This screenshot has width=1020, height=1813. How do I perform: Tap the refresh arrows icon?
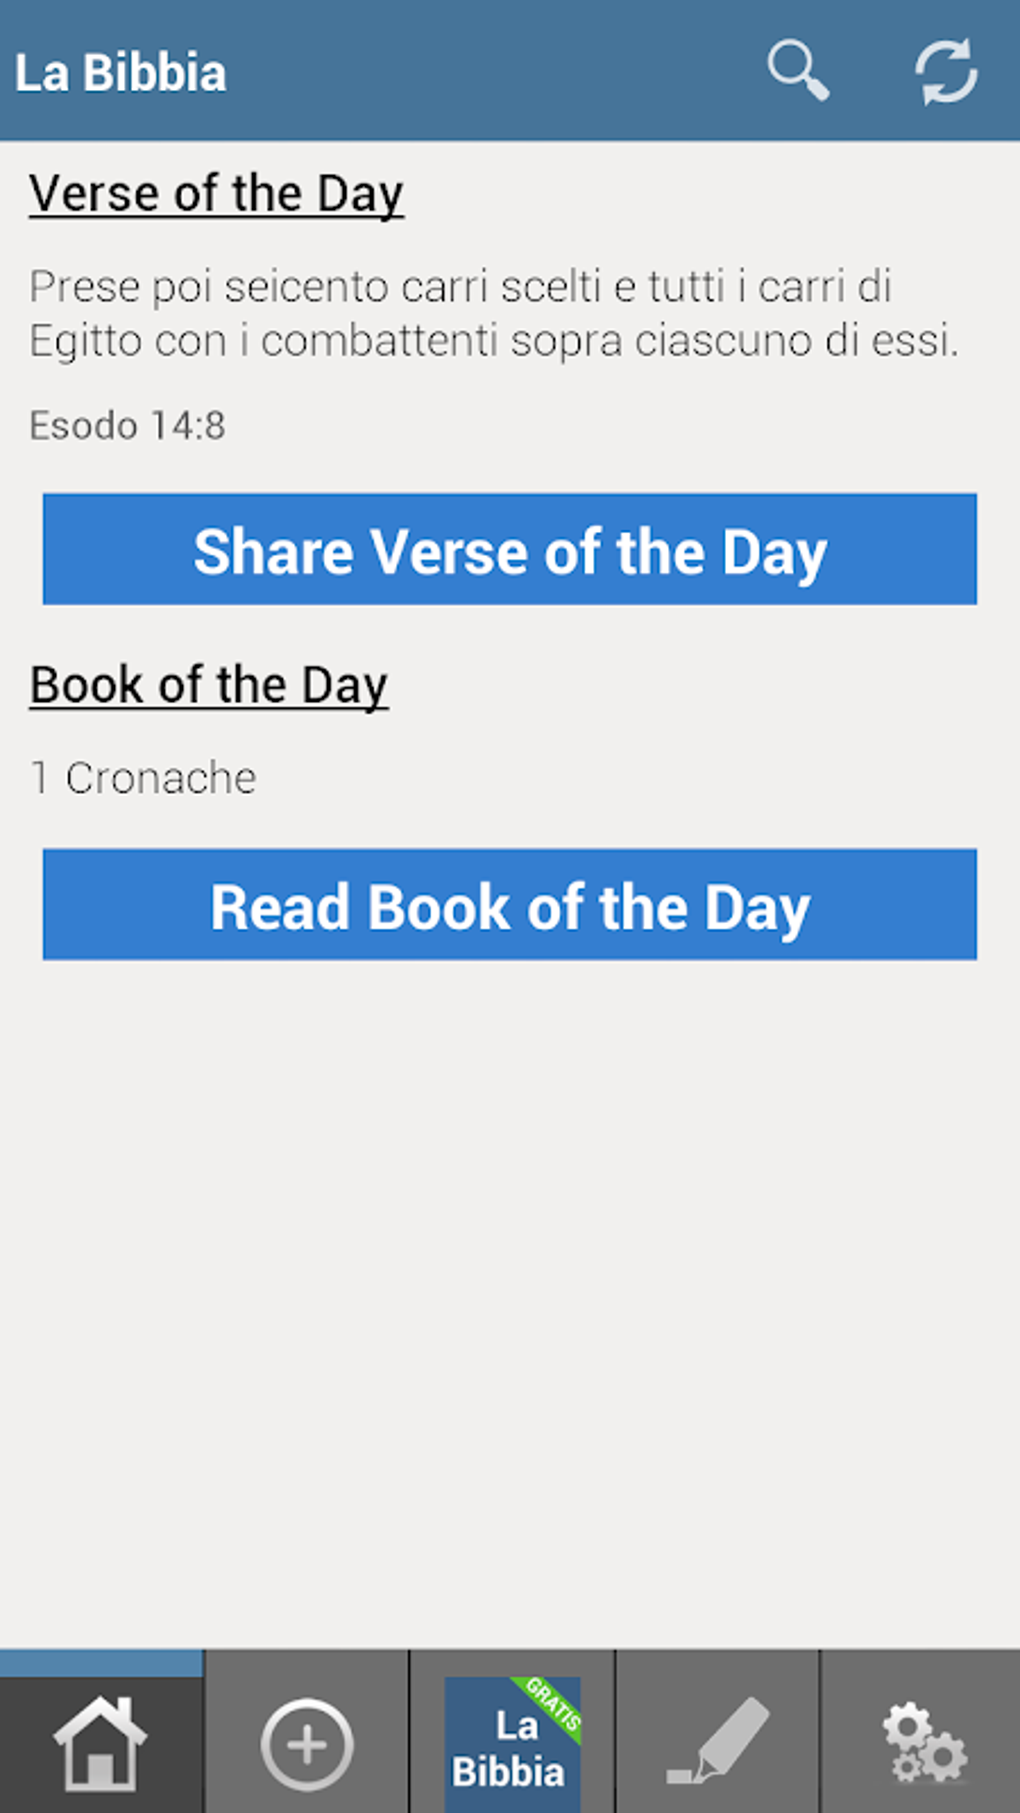coord(945,71)
